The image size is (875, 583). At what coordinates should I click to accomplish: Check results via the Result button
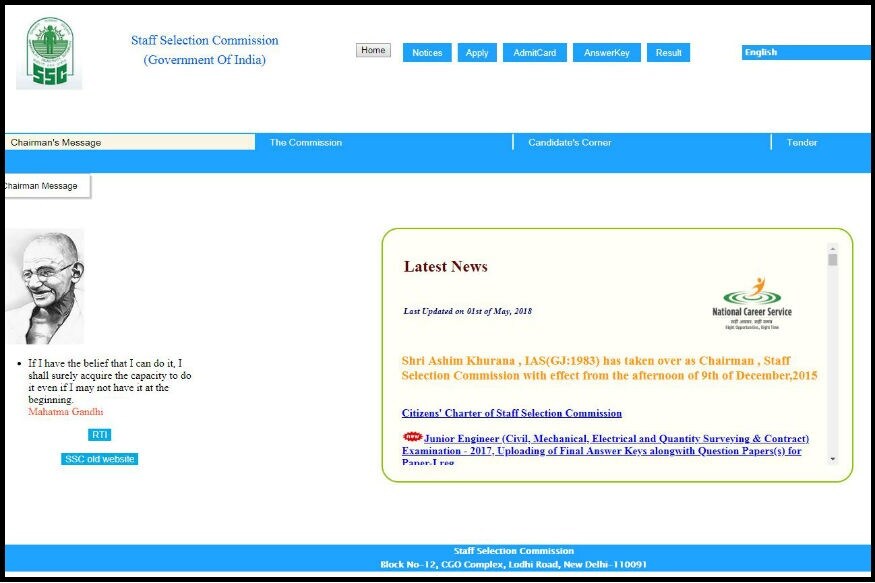point(668,53)
